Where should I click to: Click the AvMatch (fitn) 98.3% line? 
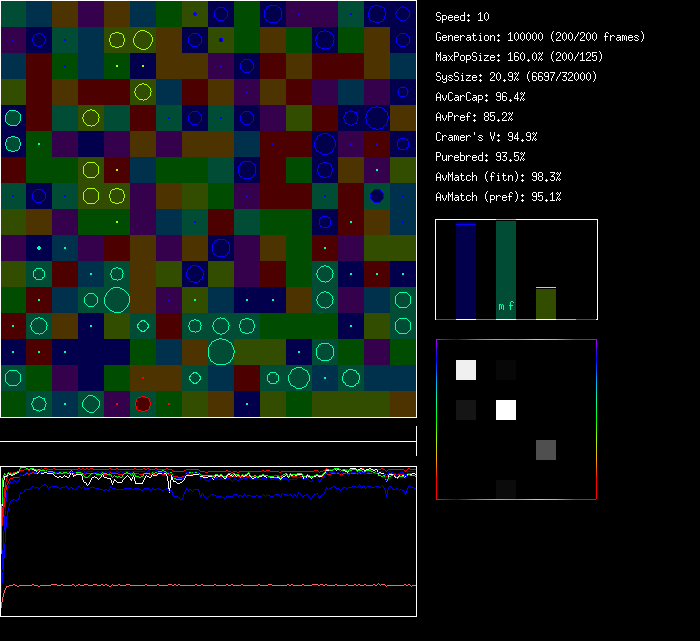point(498,177)
